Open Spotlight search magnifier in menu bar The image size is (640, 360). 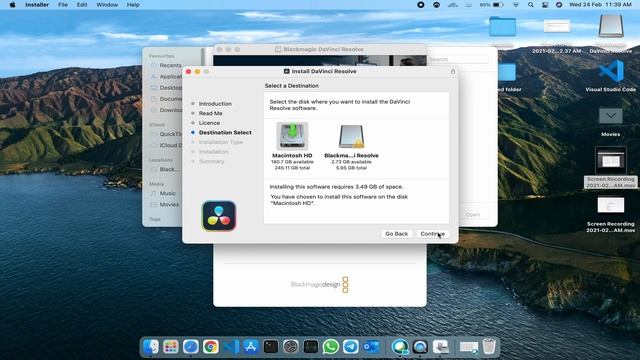[531, 5]
